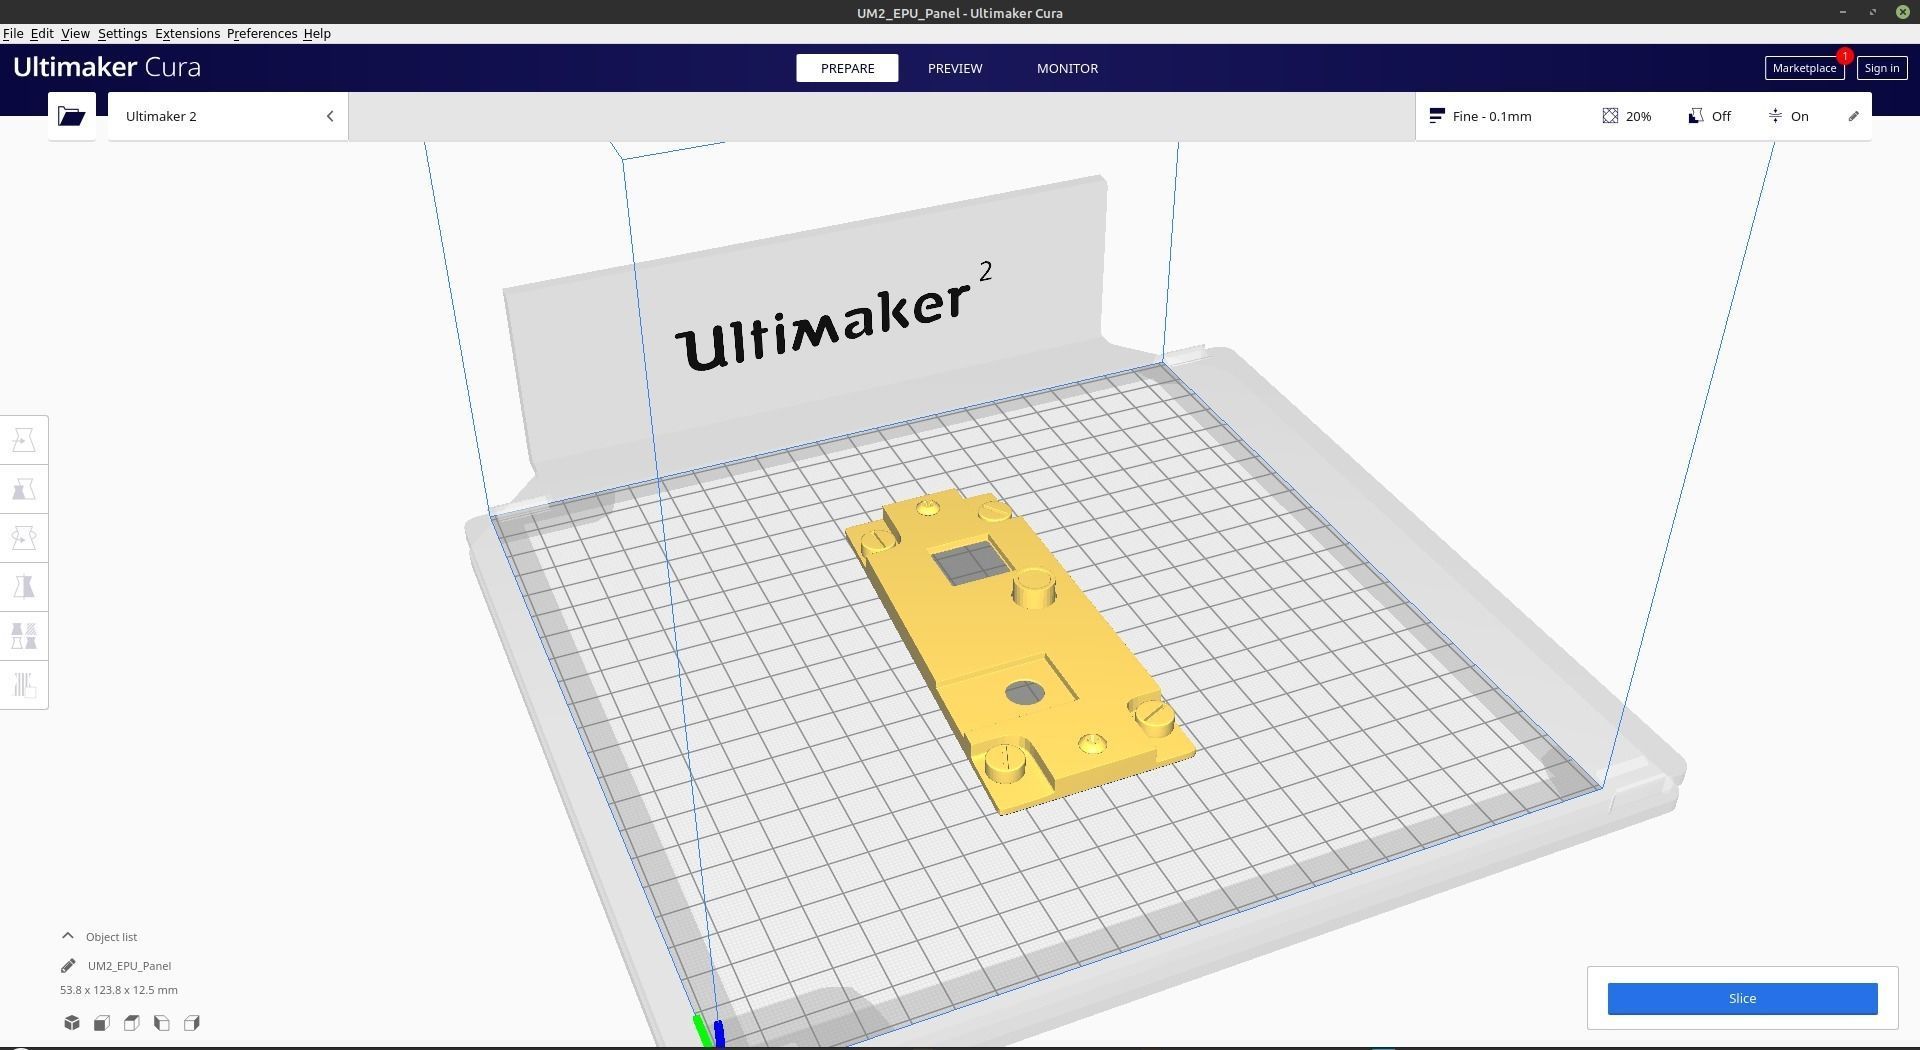Click the blue Slice button

click(1742, 998)
